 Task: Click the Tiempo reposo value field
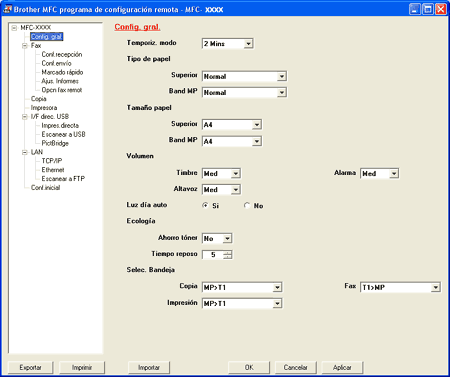pyautogui.click(x=213, y=255)
